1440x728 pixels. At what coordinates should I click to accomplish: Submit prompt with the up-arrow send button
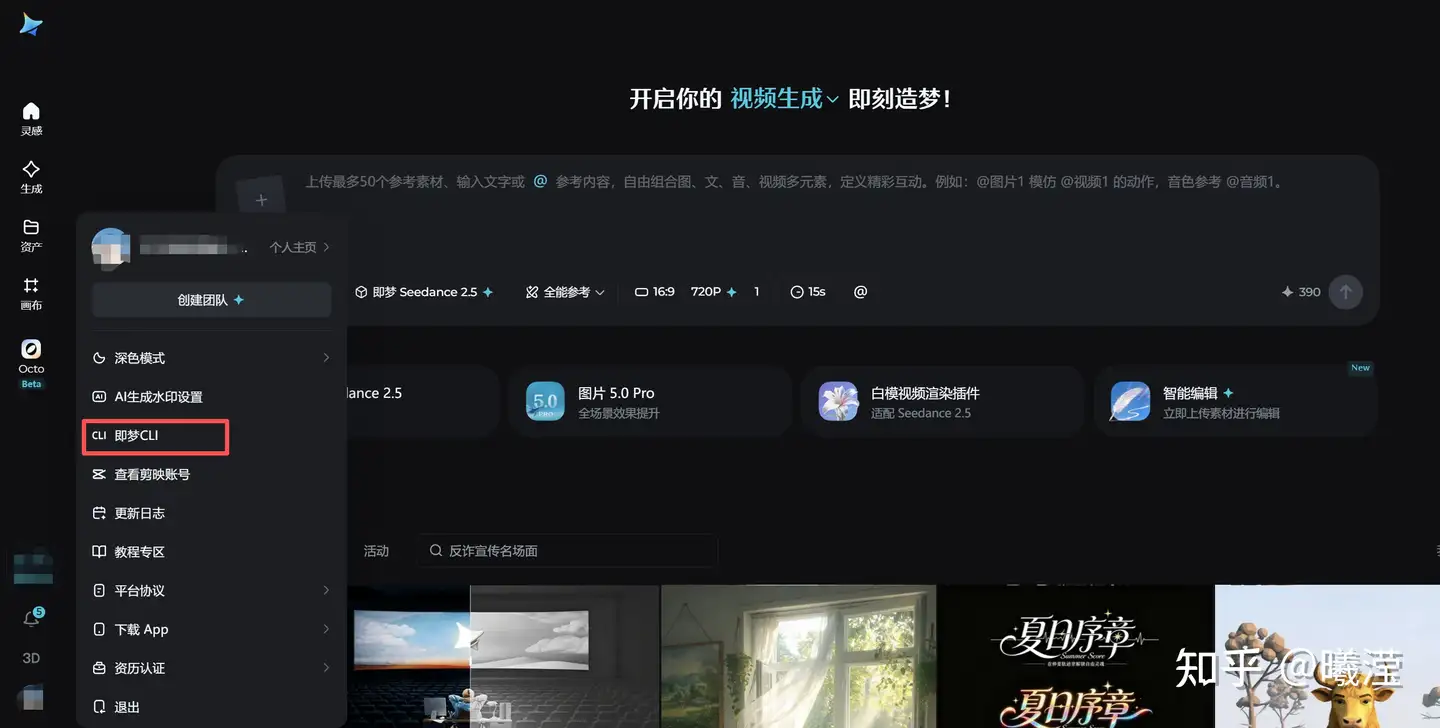click(x=1346, y=292)
